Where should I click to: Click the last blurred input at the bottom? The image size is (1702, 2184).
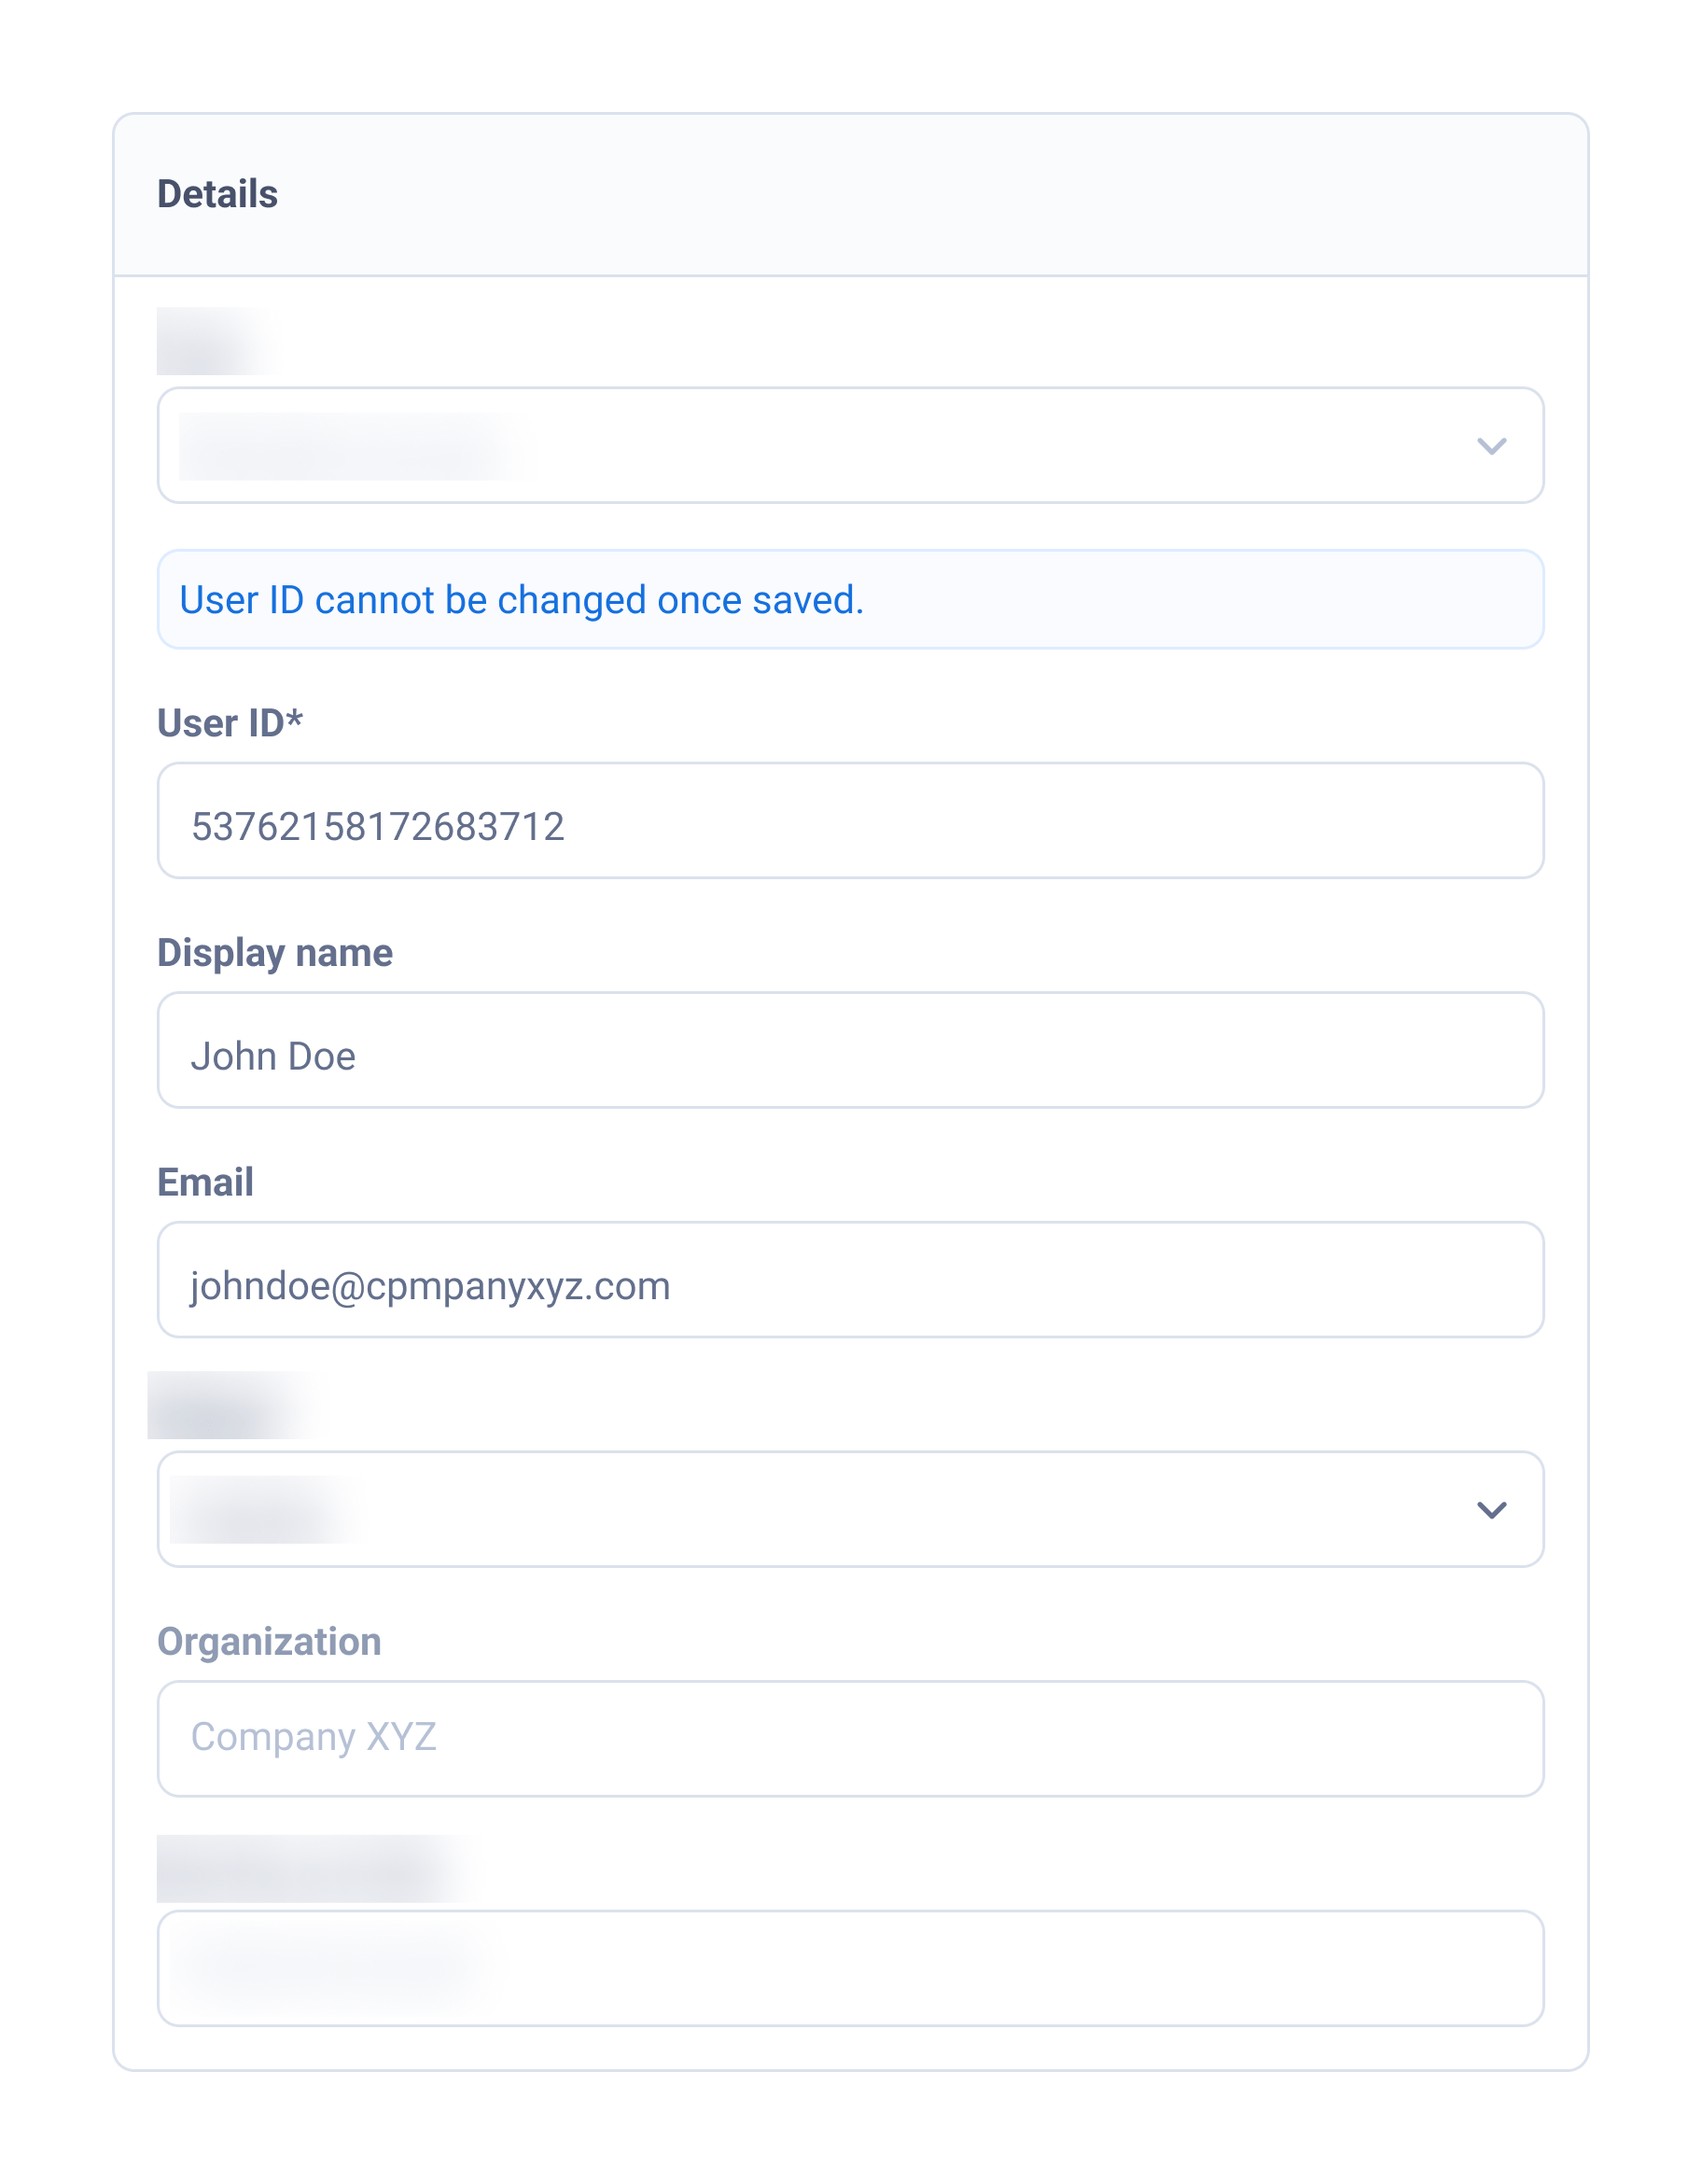pyautogui.click(x=850, y=1968)
